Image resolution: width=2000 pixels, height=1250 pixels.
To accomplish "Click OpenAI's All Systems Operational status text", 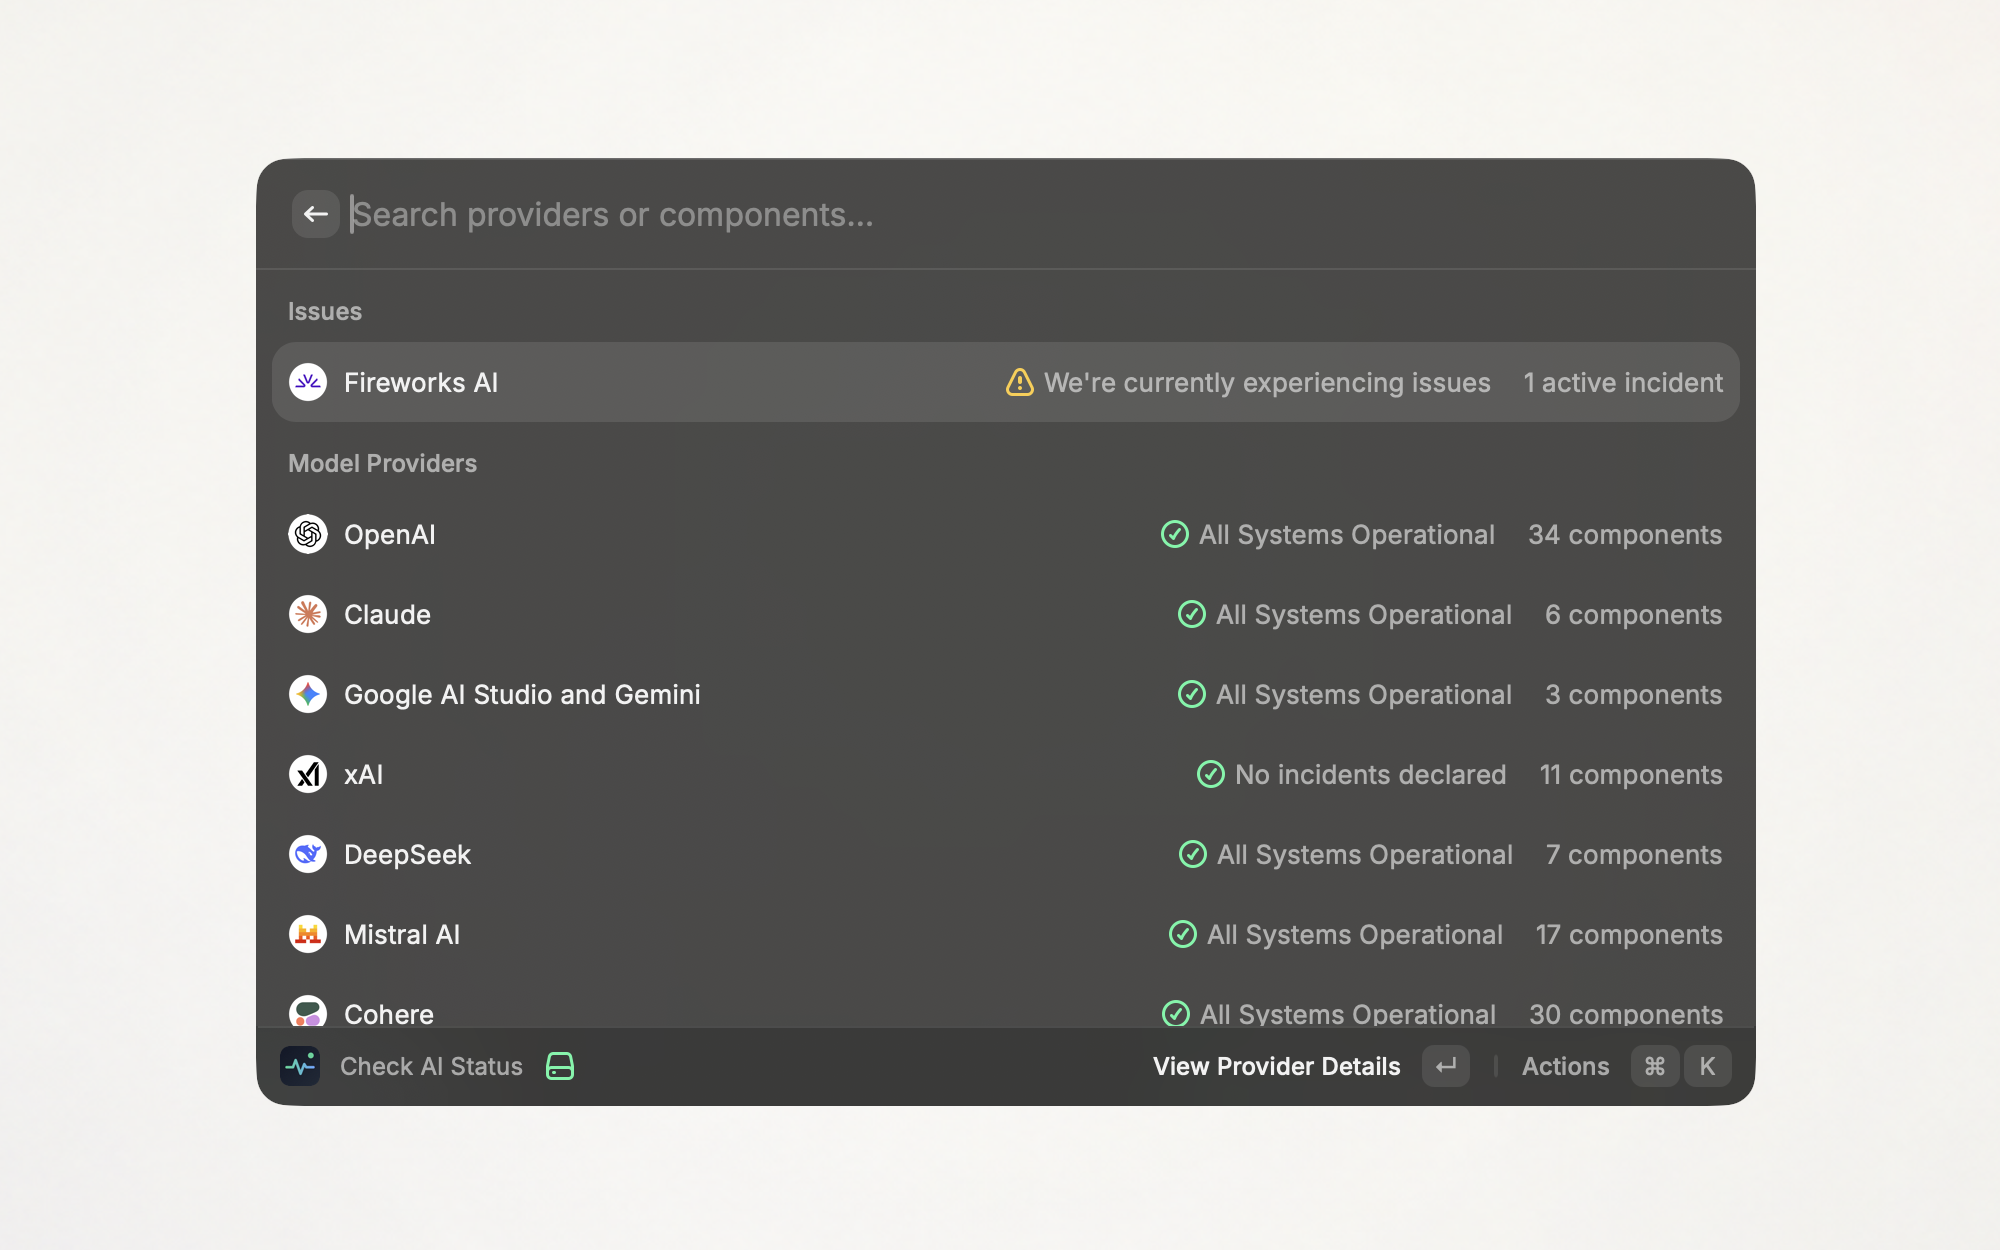I will [x=1347, y=535].
